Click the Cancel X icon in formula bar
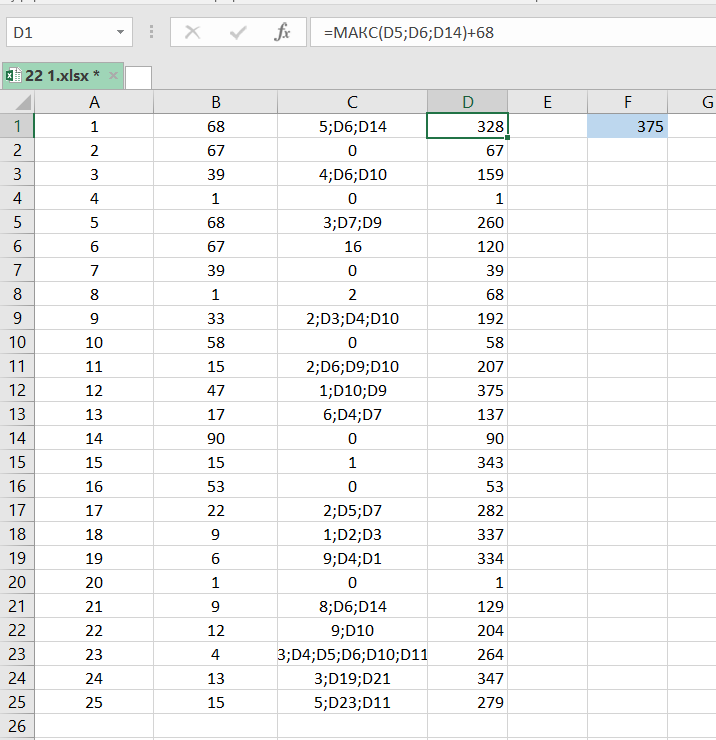 [193, 33]
